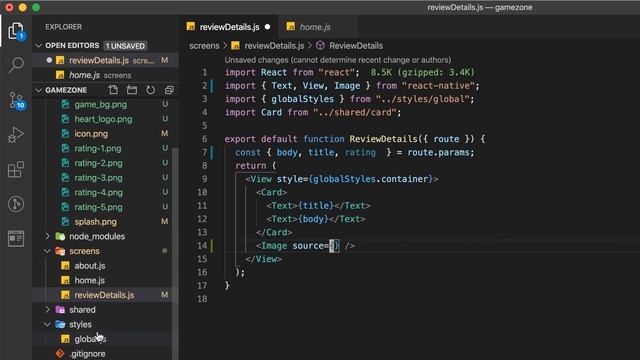Collapse the GAMEZONE section
The image size is (640, 360).
coord(39,90)
